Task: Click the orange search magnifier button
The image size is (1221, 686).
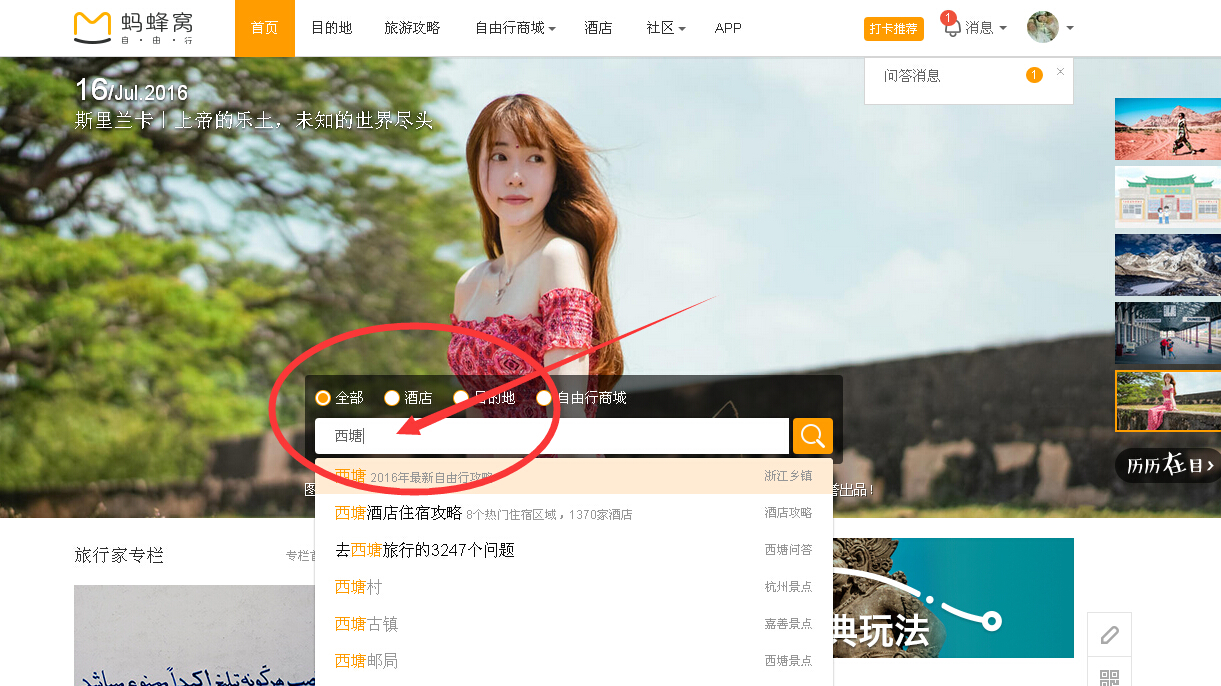Action: (x=812, y=436)
